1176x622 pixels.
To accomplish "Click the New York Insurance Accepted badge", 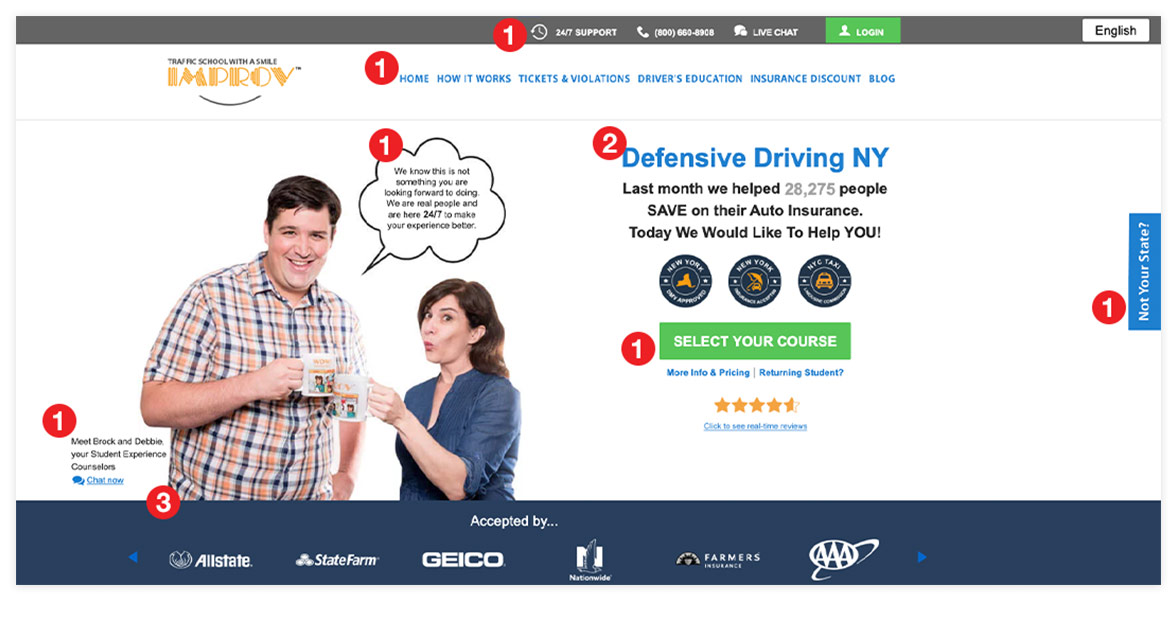I will pos(754,281).
